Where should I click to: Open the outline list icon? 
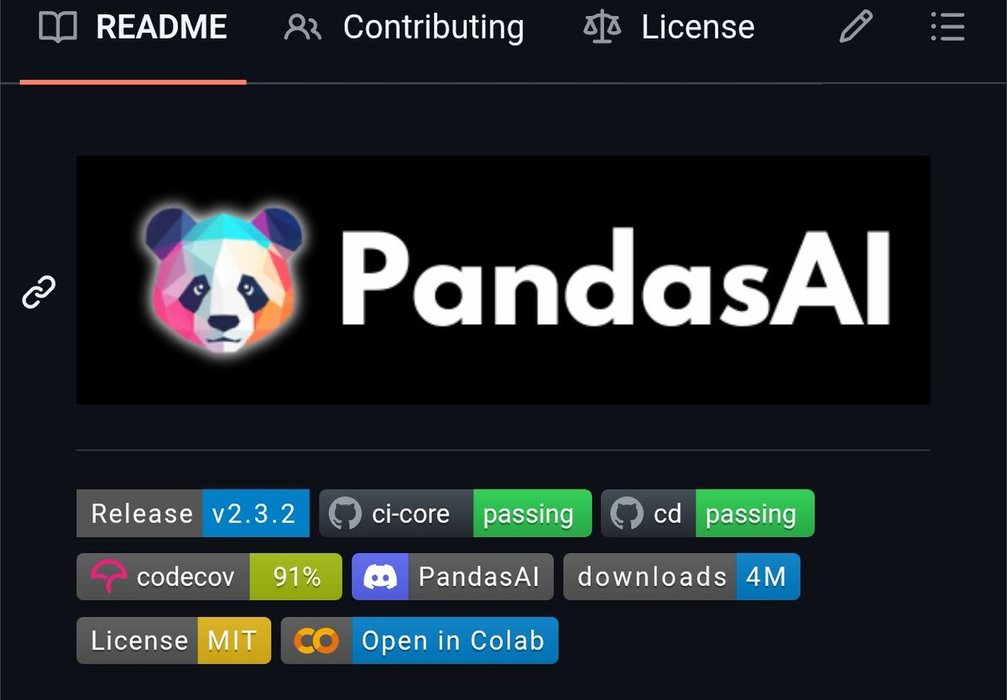[948, 27]
